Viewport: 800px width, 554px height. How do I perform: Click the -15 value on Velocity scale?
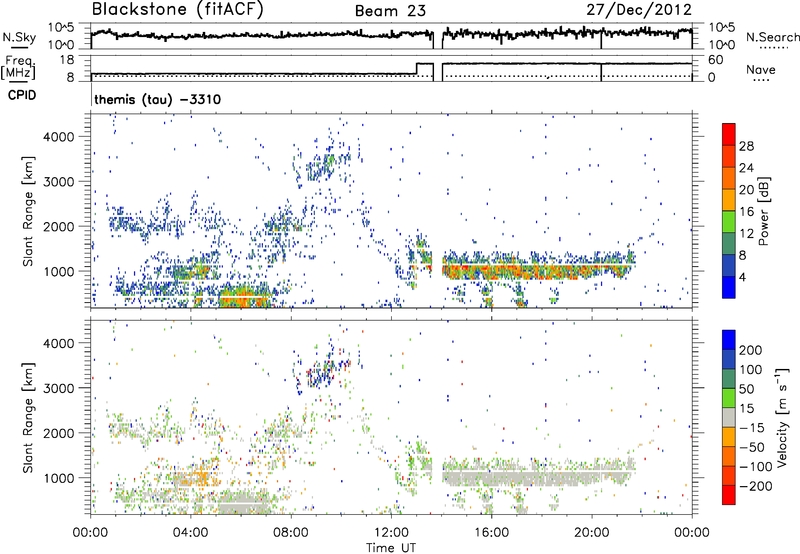coord(752,428)
